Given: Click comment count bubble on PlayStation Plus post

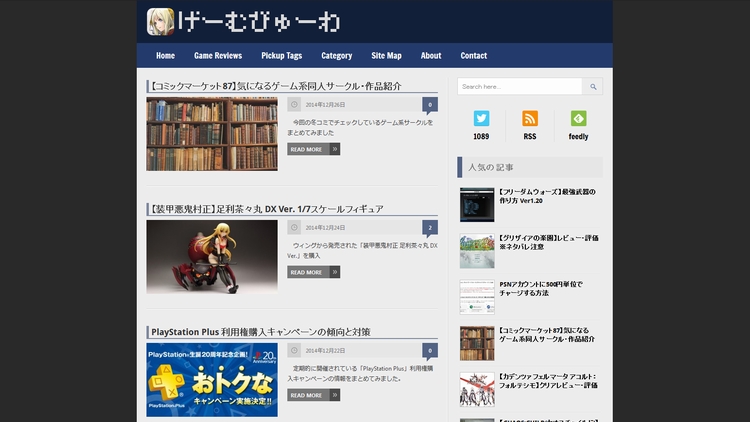Looking at the screenshot, I should pyautogui.click(x=430, y=351).
